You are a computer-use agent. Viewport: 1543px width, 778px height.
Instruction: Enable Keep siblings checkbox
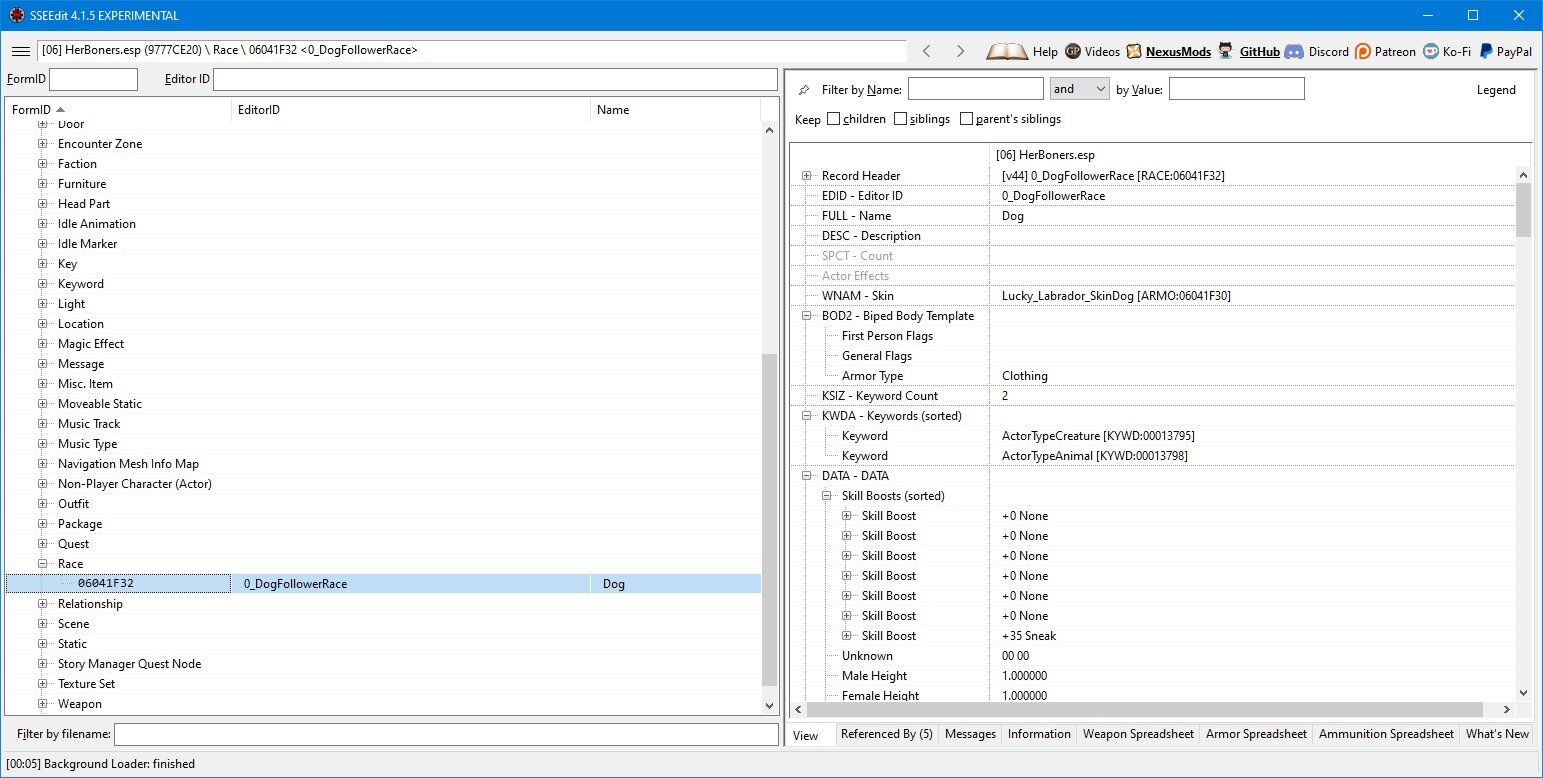pos(900,119)
